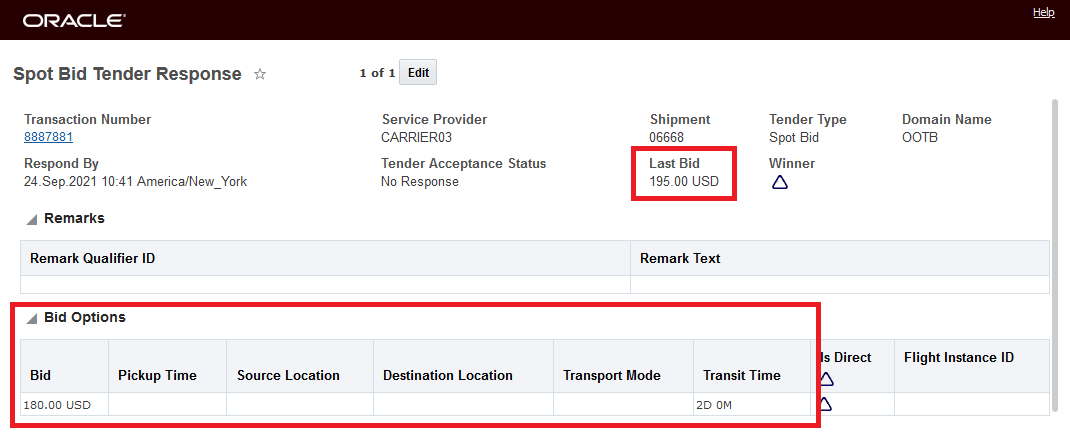Click the Bid column header

41,375
